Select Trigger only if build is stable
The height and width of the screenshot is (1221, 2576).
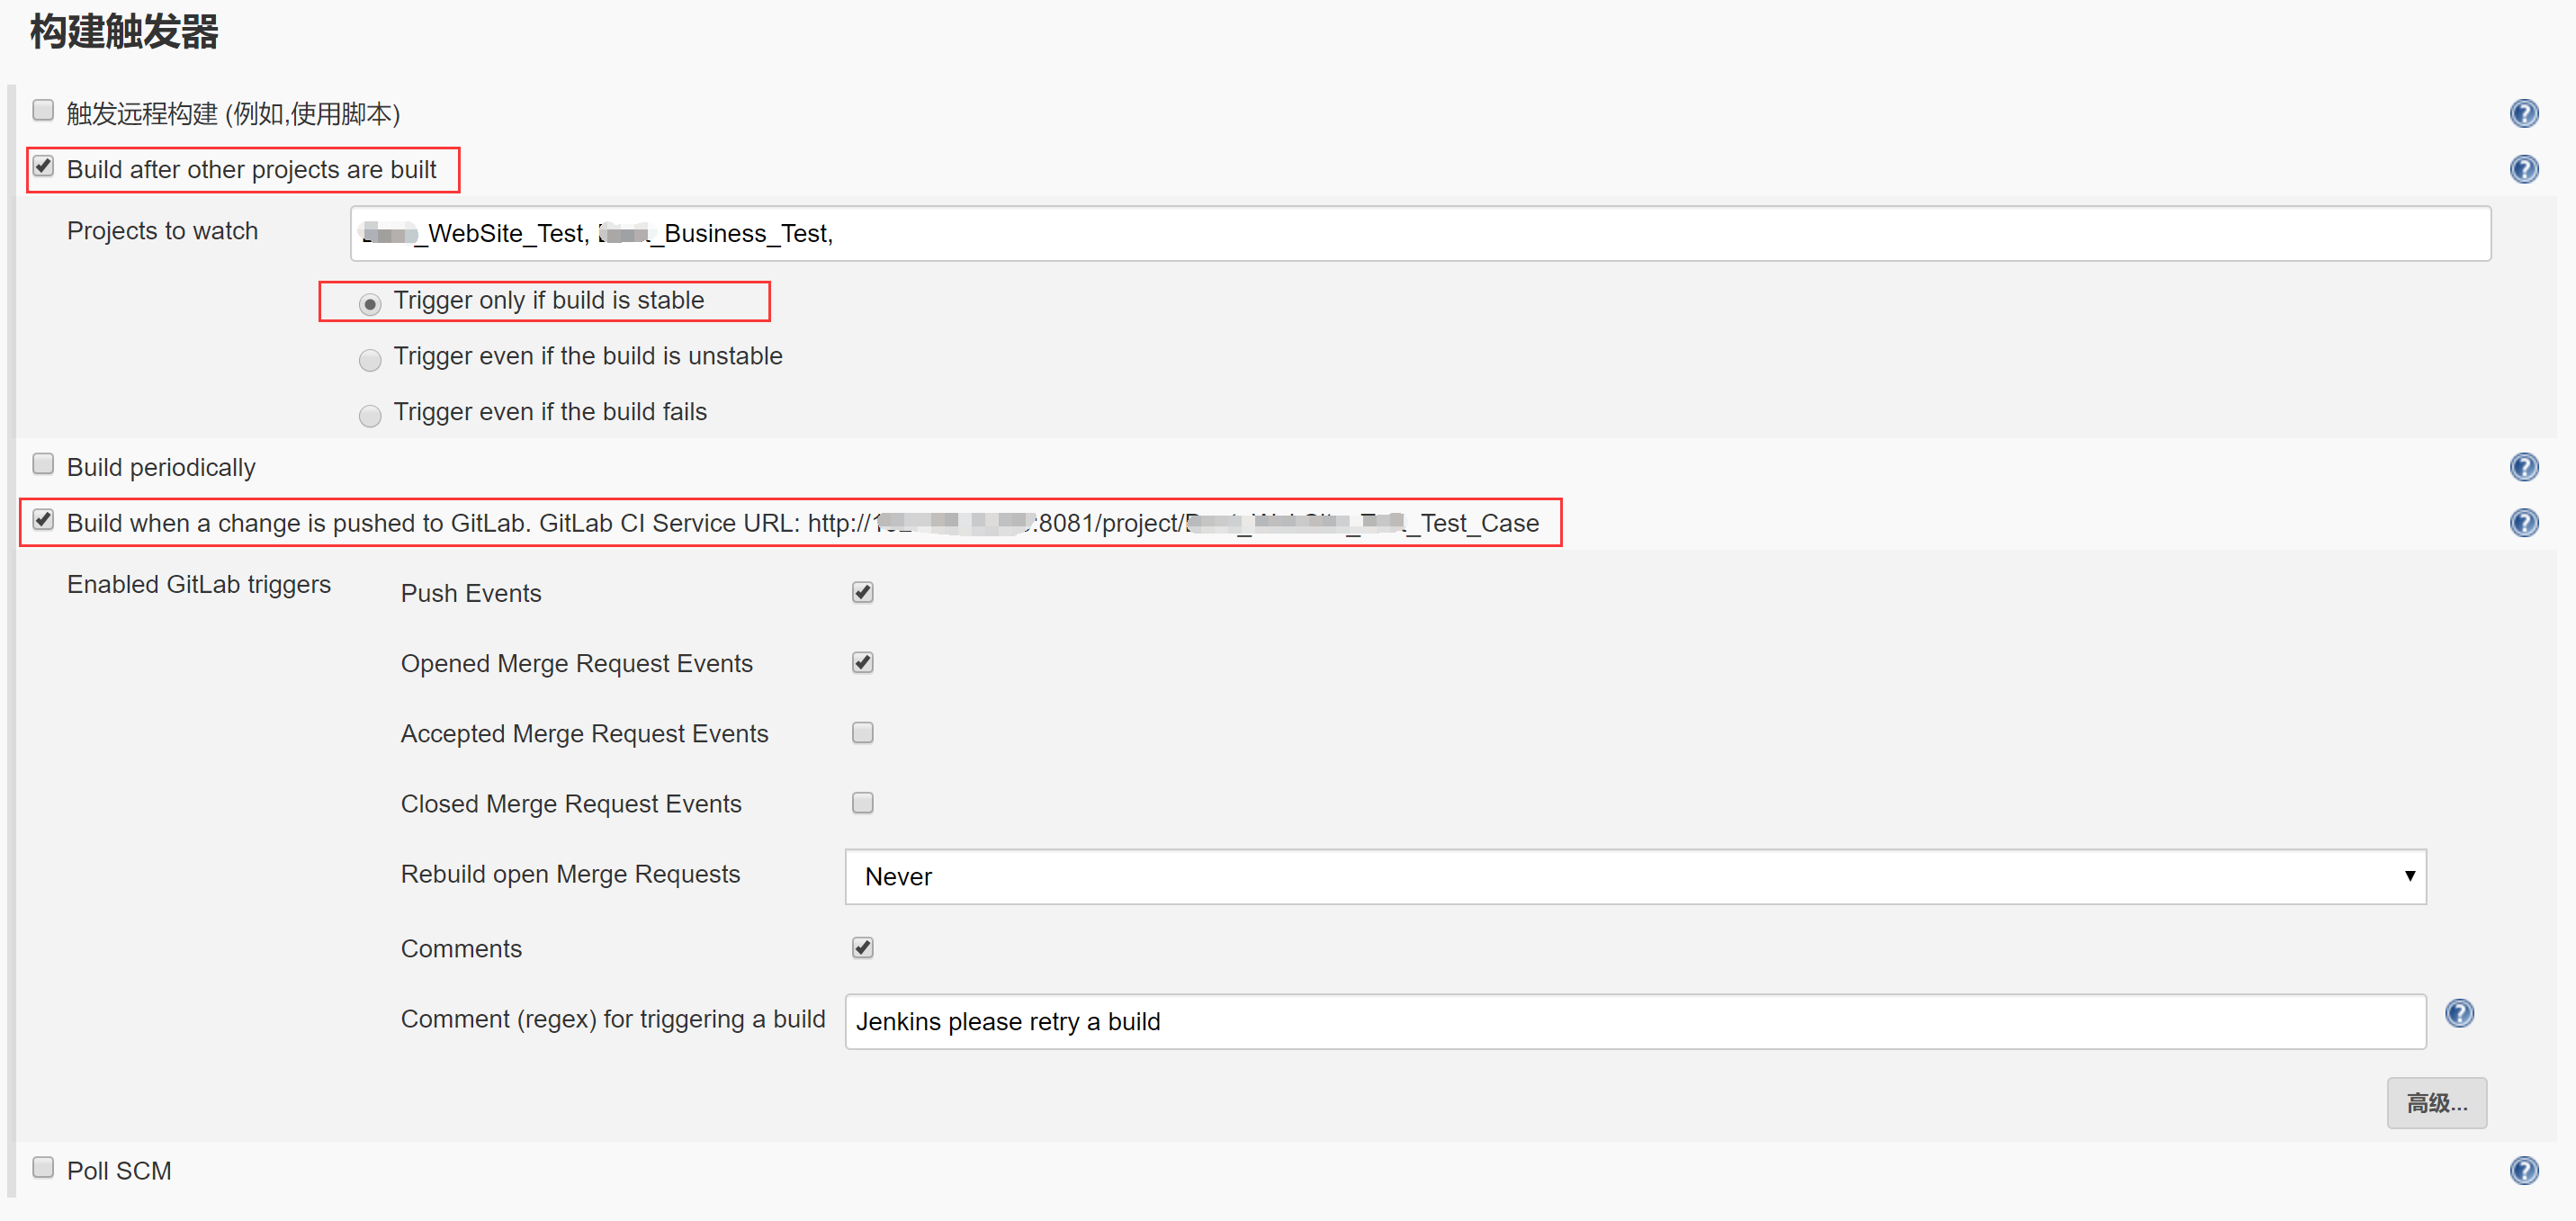pos(370,304)
